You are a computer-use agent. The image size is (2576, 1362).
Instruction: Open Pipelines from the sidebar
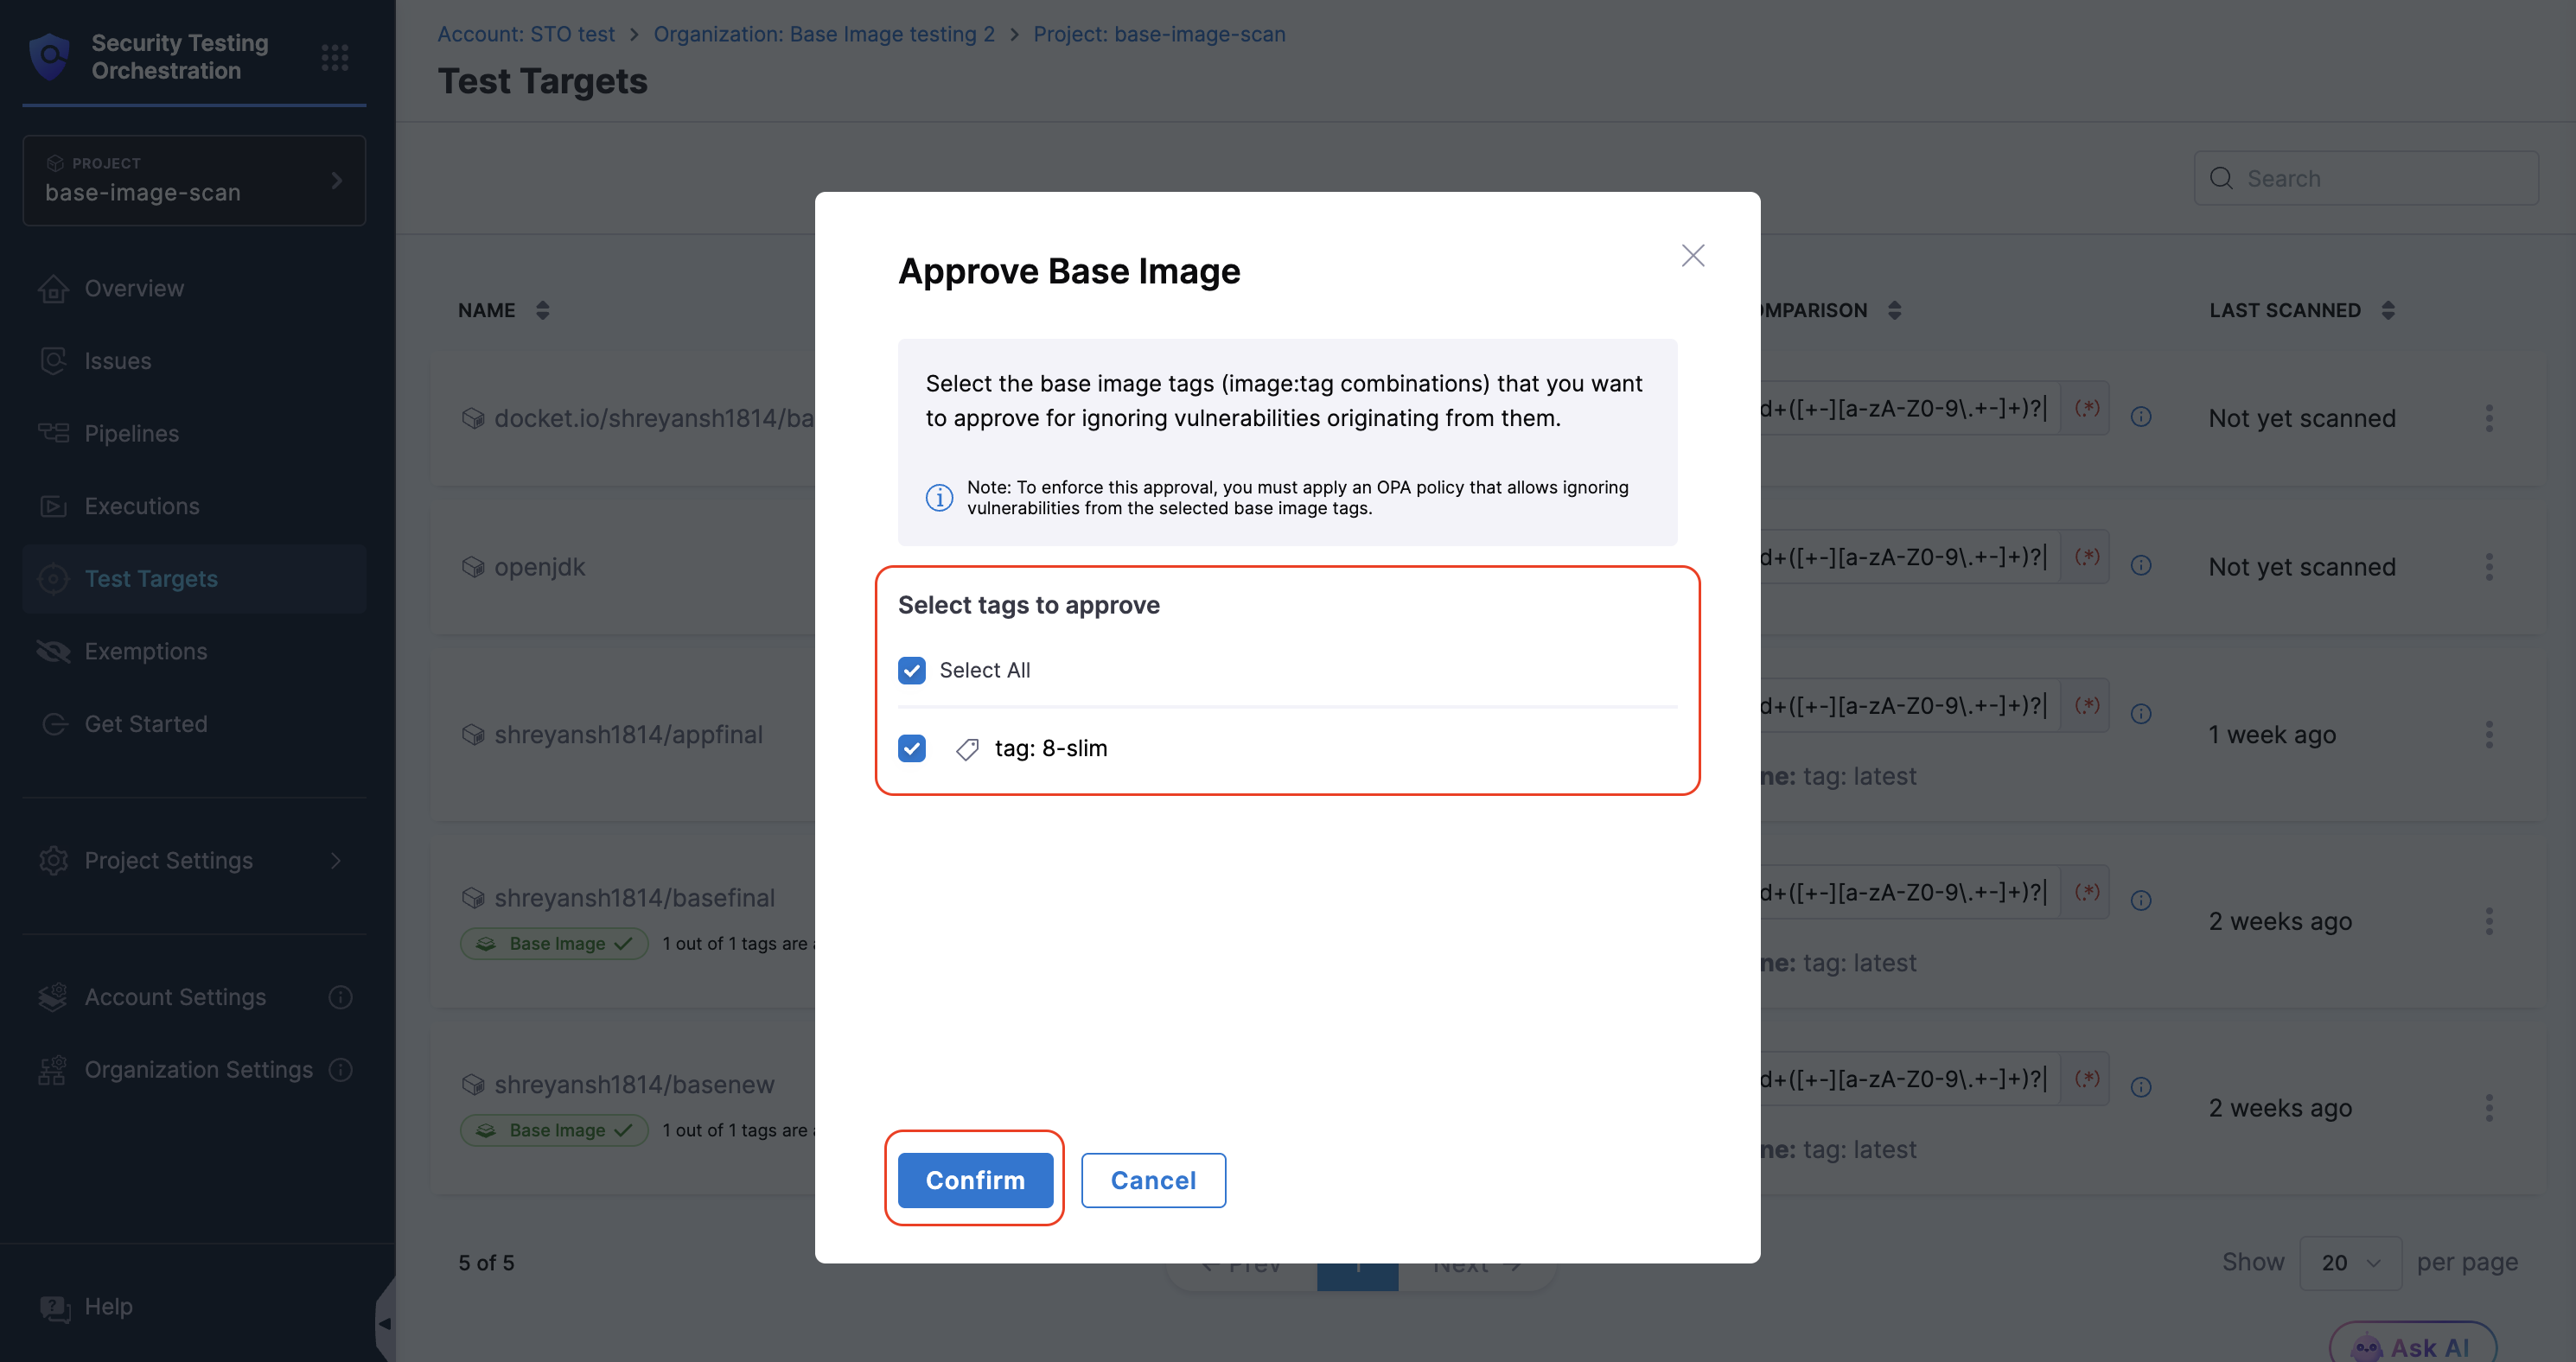[131, 433]
